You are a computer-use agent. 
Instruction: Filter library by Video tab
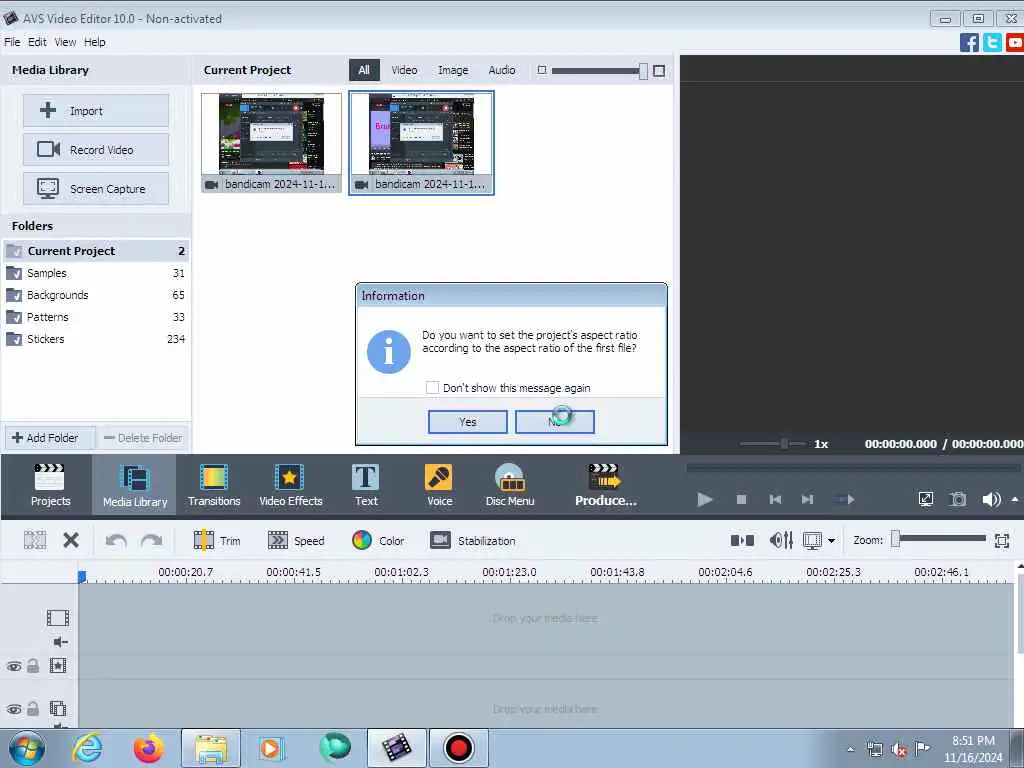coord(404,70)
